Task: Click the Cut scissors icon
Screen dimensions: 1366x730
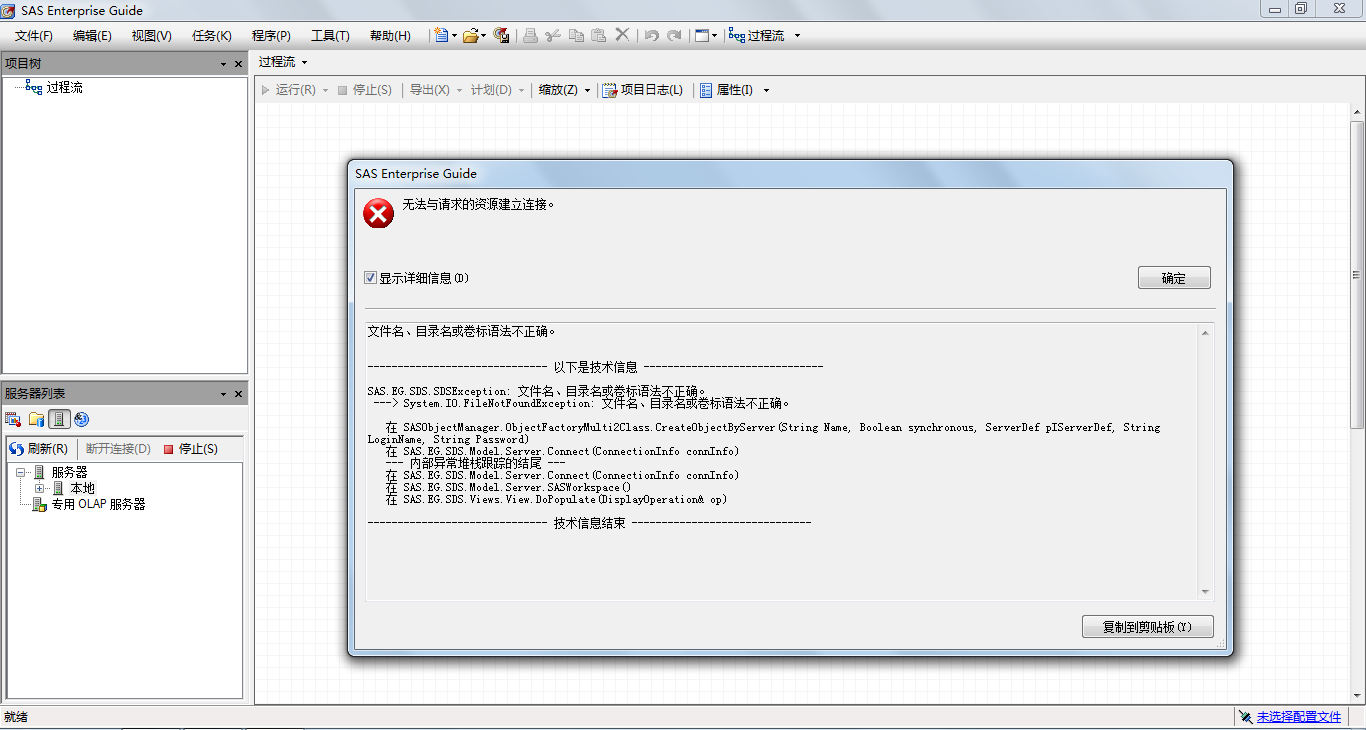Action: tap(553, 35)
